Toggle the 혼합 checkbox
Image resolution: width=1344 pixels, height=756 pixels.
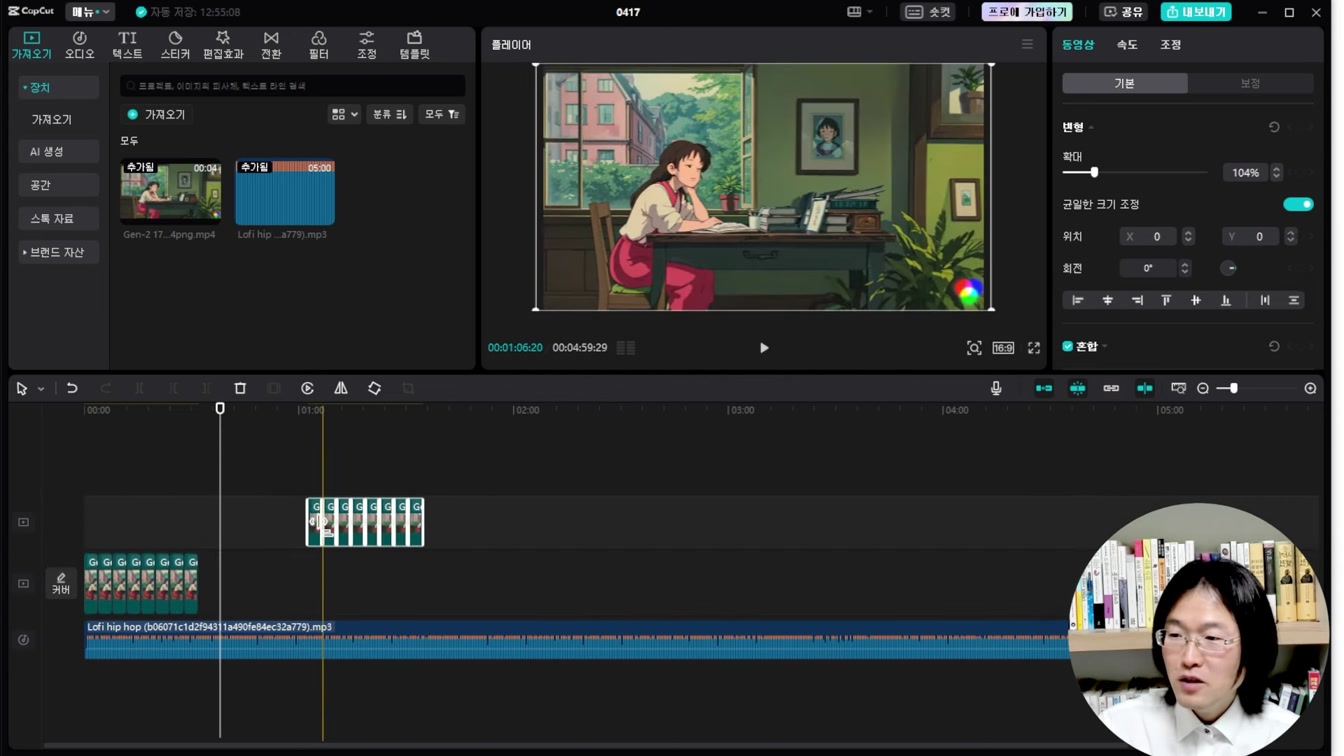[1068, 346]
